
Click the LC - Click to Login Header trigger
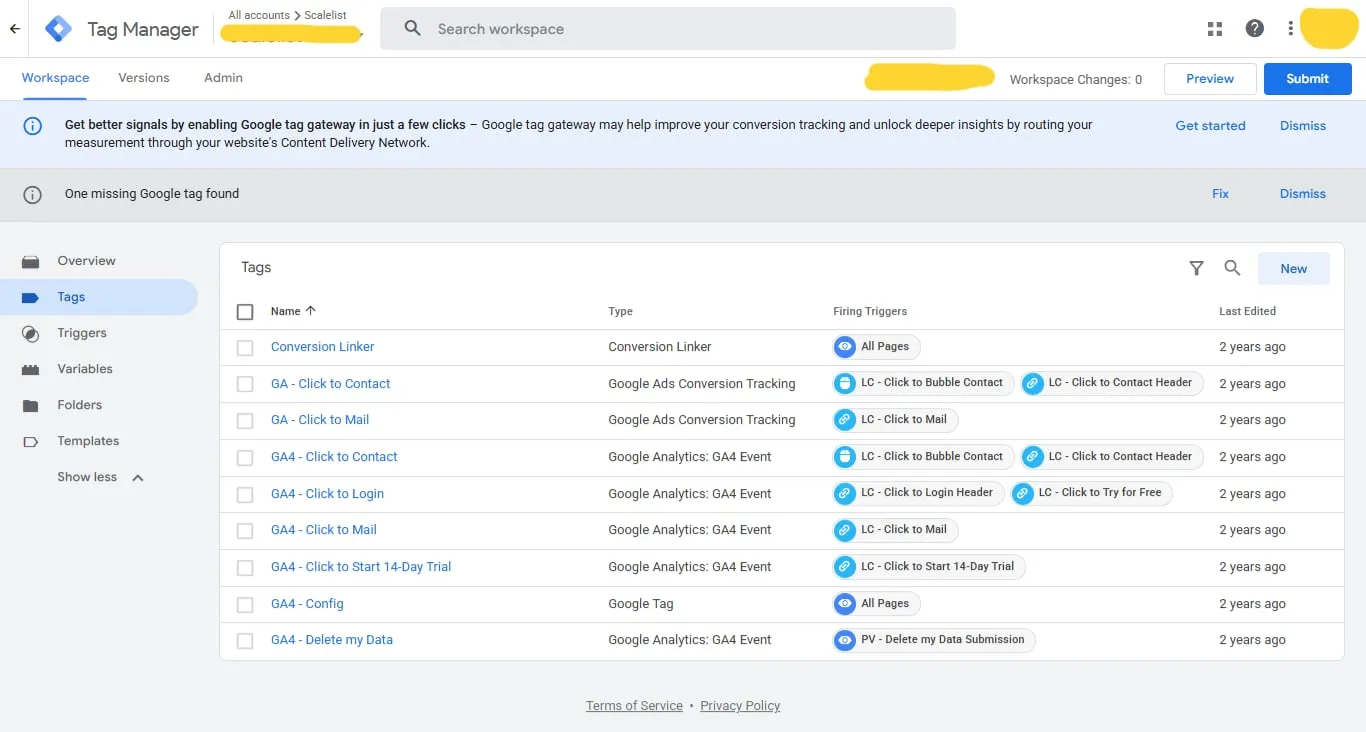[917, 493]
